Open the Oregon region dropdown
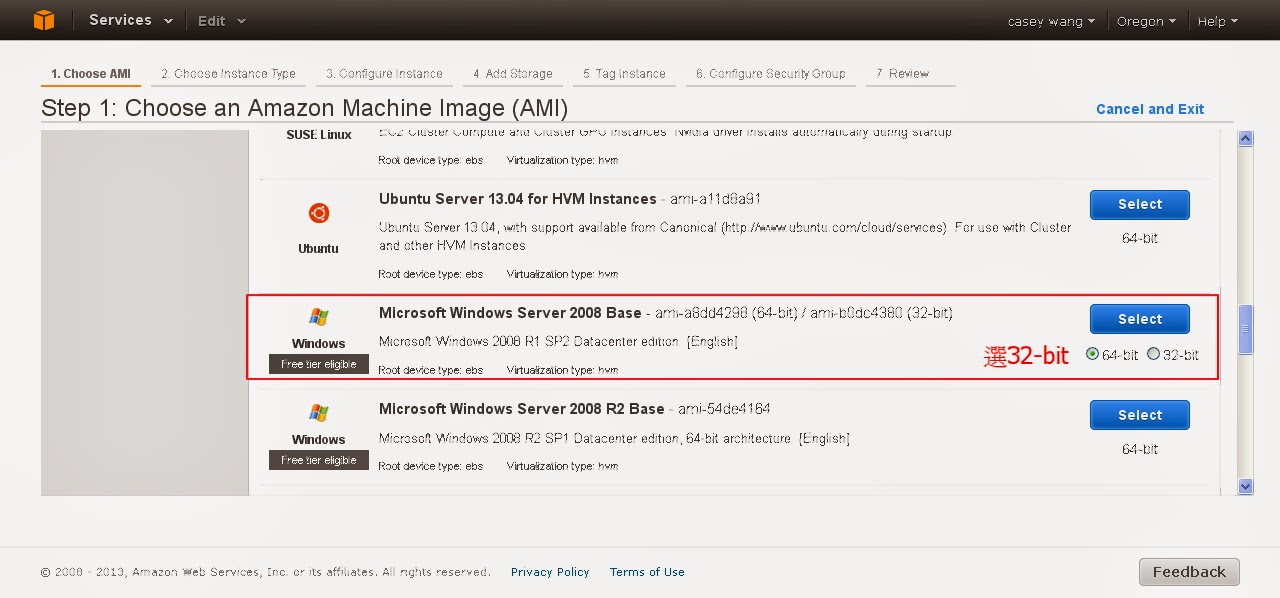Viewport: 1280px width, 598px height. [1146, 21]
